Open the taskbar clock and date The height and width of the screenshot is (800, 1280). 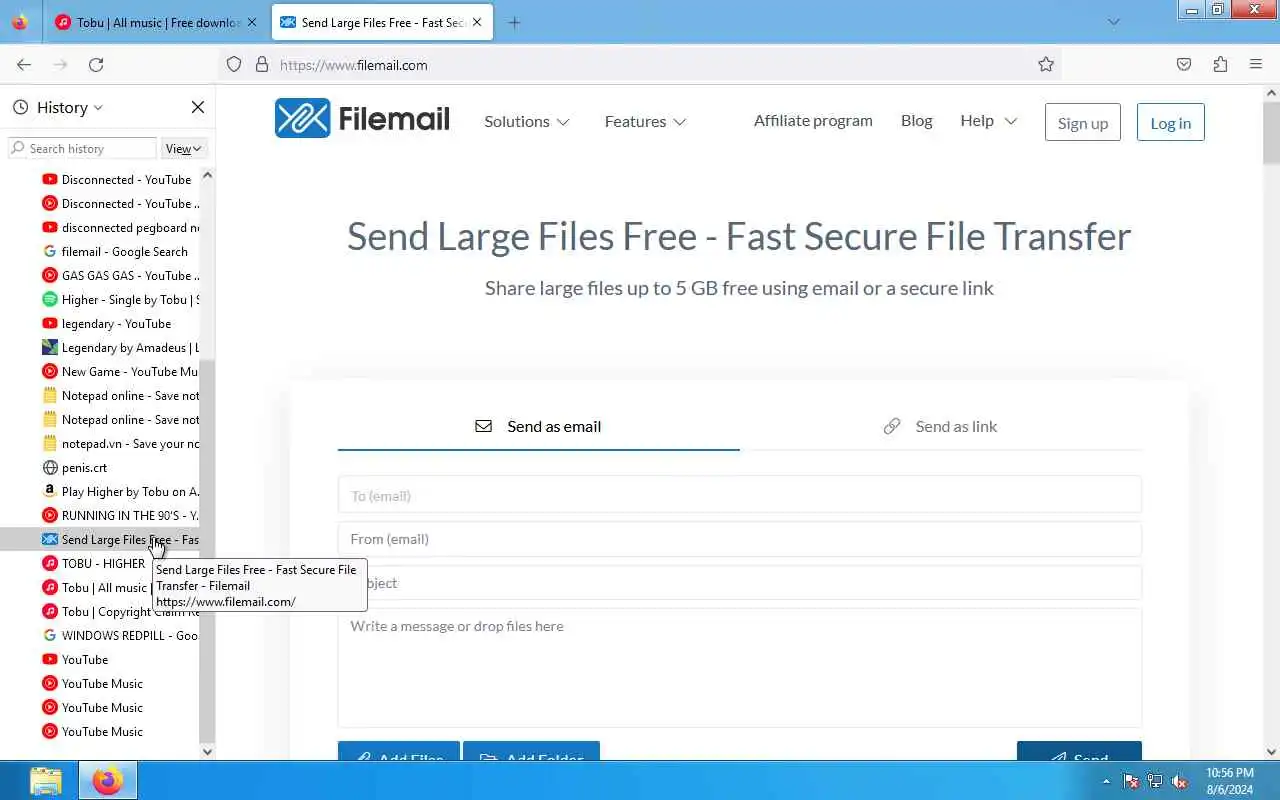1230,781
